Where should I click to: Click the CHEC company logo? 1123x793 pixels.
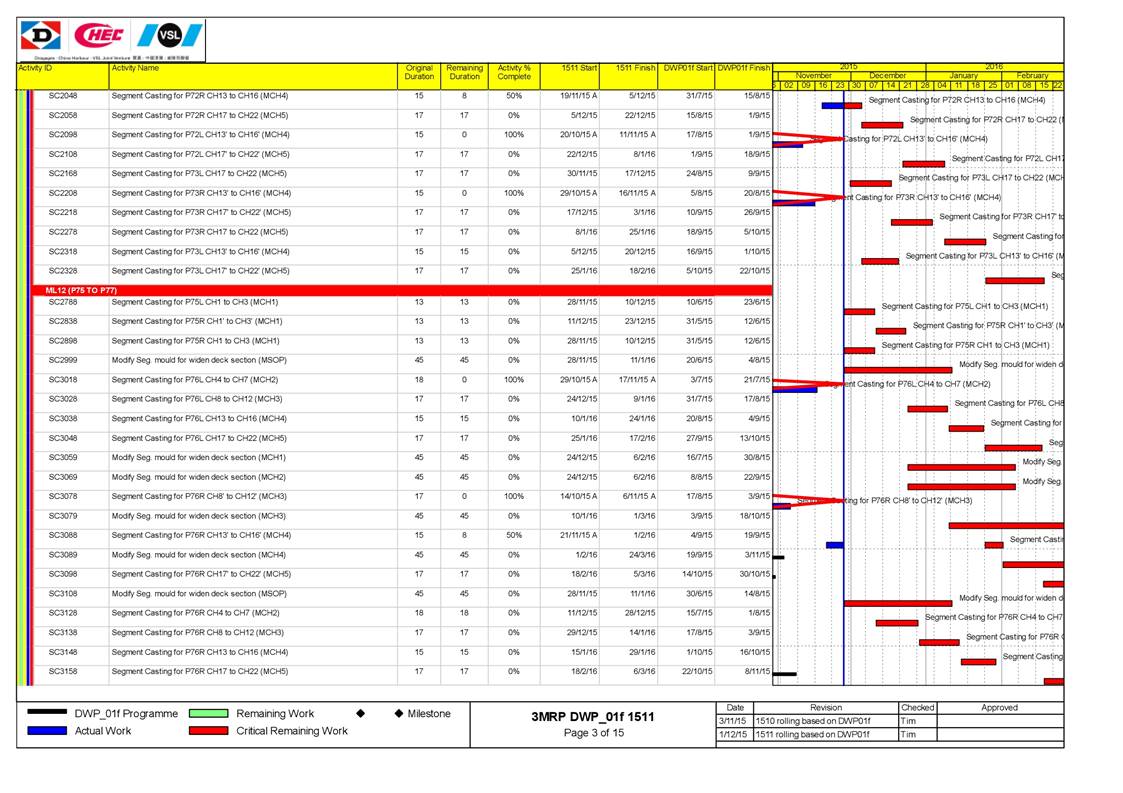pyautogui.click(x=99, y=35)
